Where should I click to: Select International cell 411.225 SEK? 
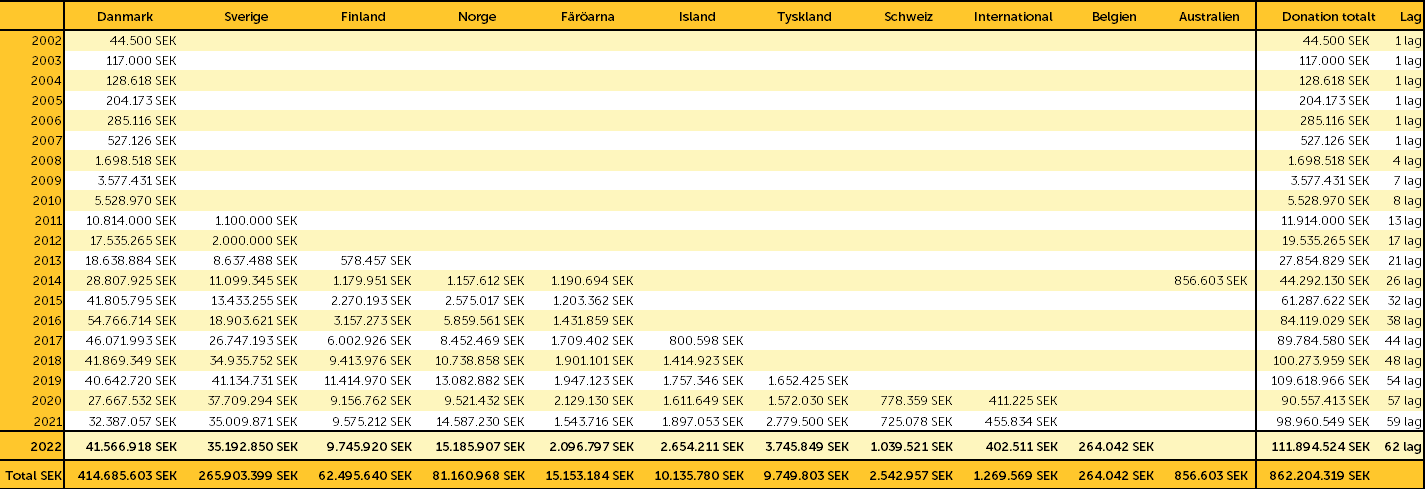[x=1023, y=399]
